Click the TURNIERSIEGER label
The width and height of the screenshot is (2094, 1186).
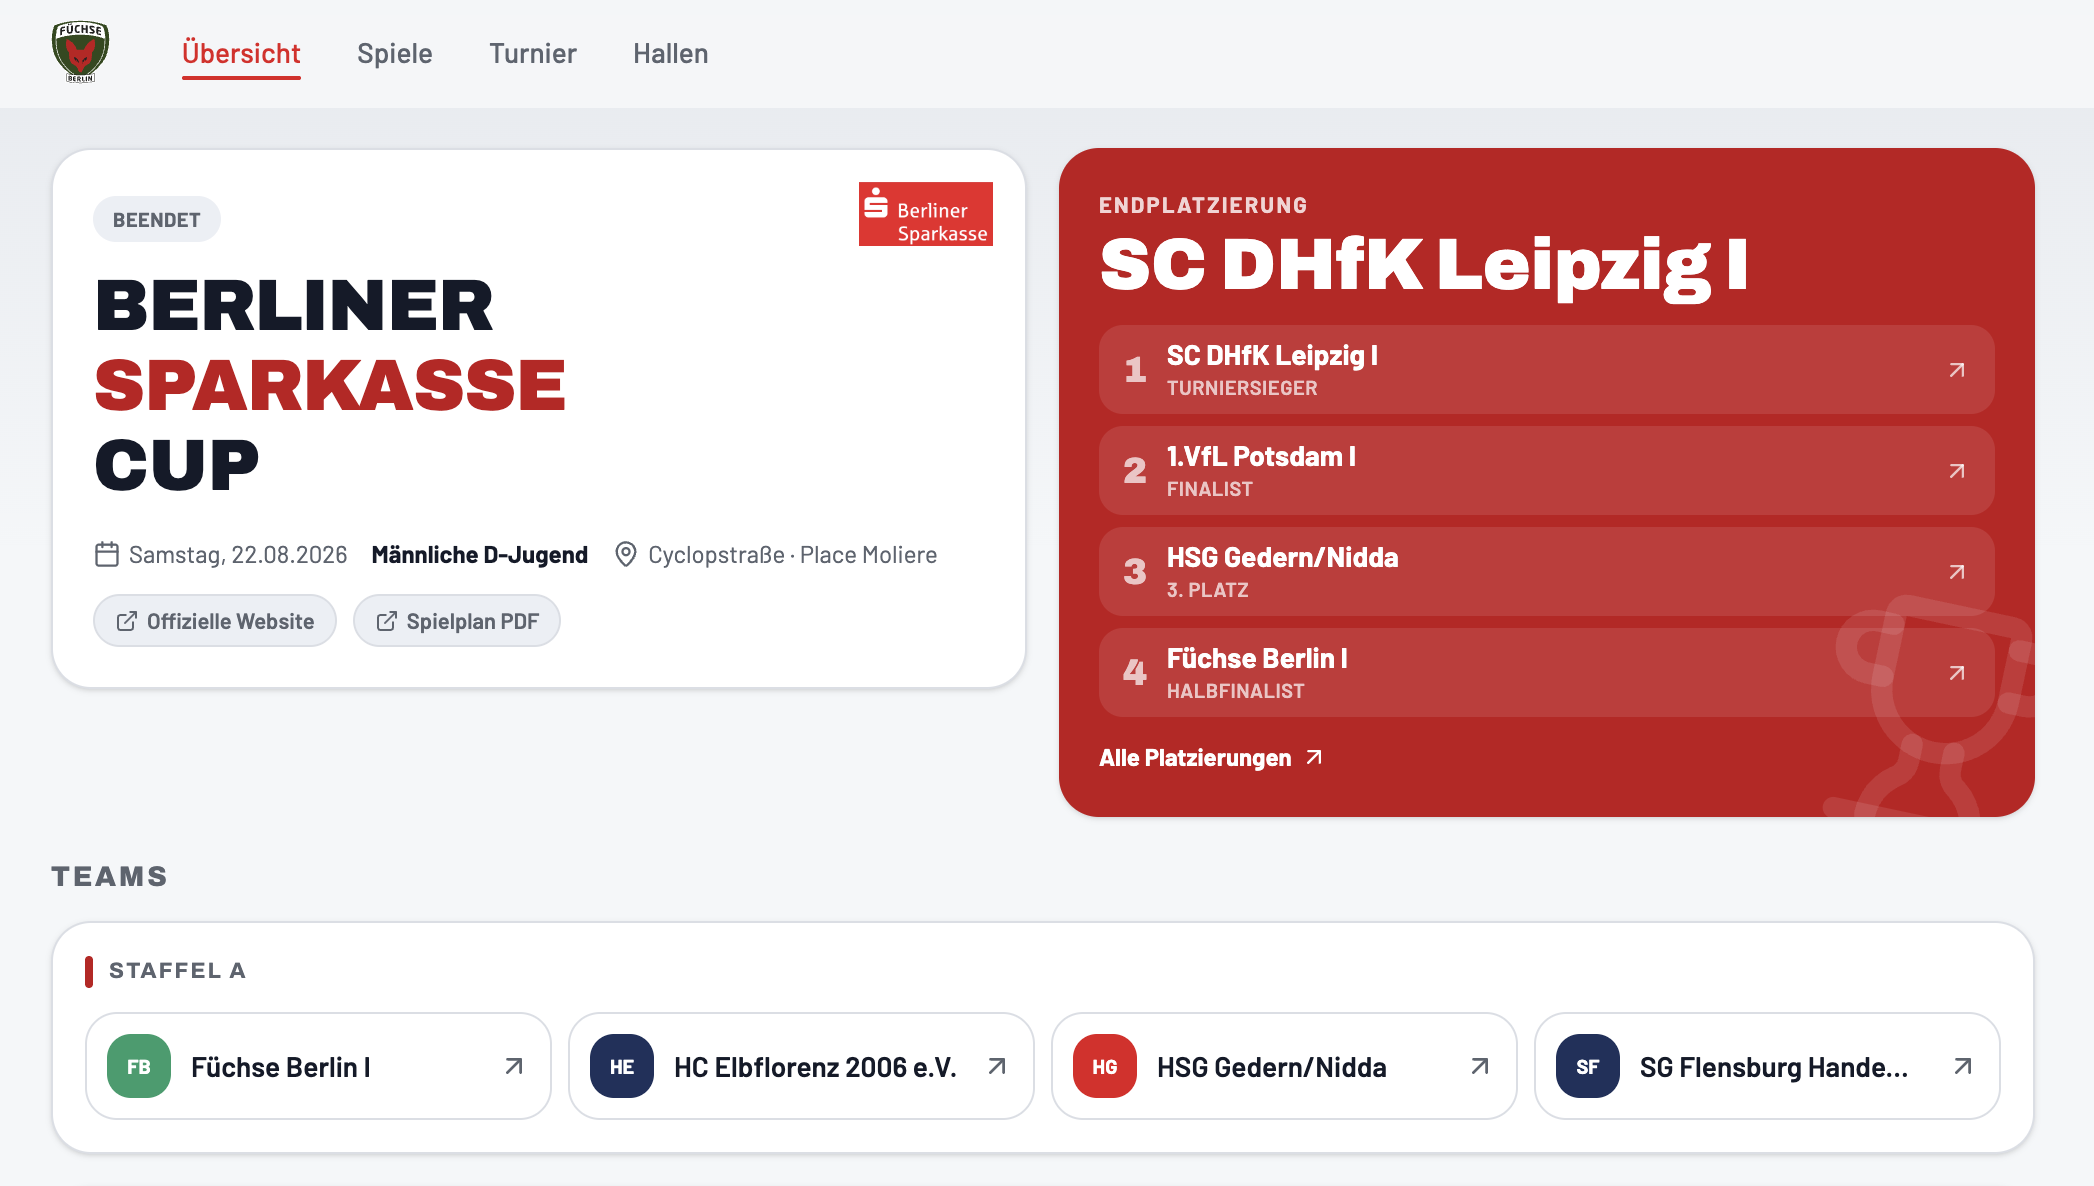point(1242,388)
